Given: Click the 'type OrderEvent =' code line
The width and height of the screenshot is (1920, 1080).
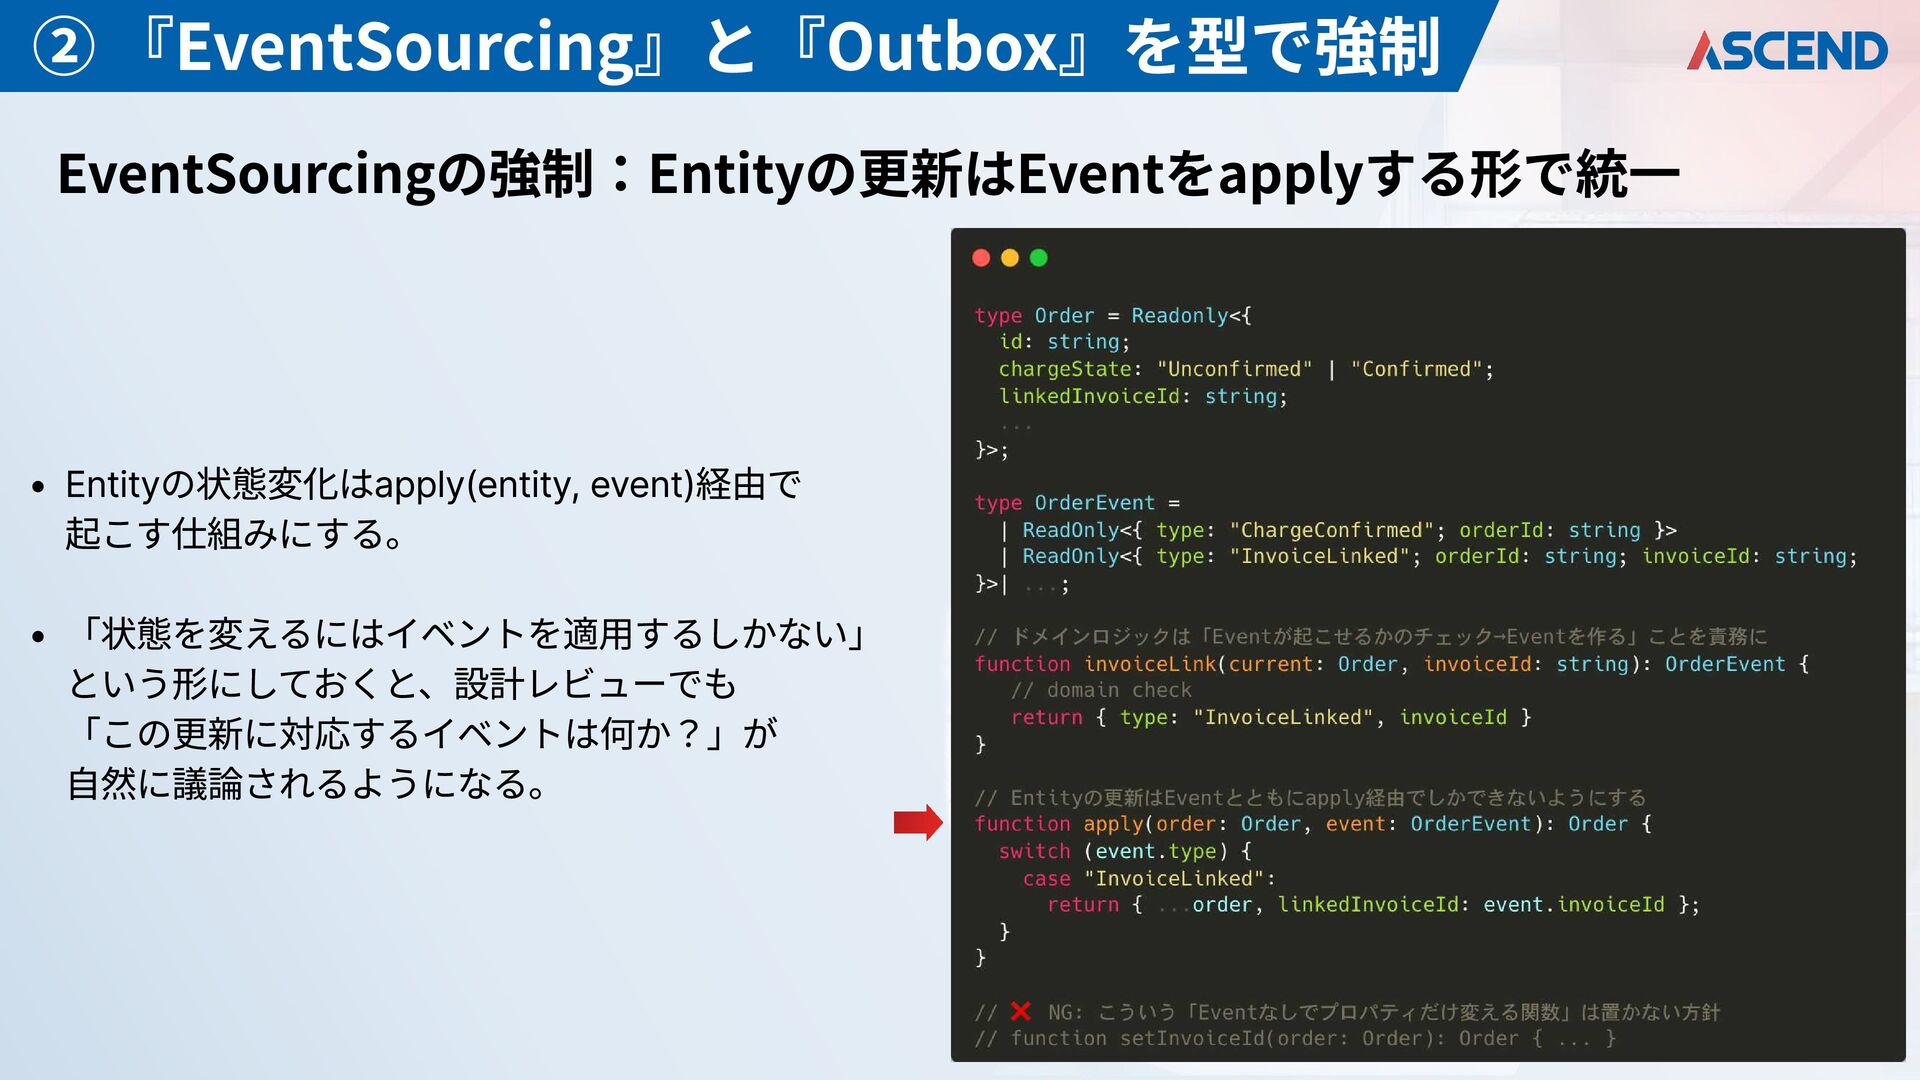Looking at the screenshot, I should click(x=1077, y=503).
